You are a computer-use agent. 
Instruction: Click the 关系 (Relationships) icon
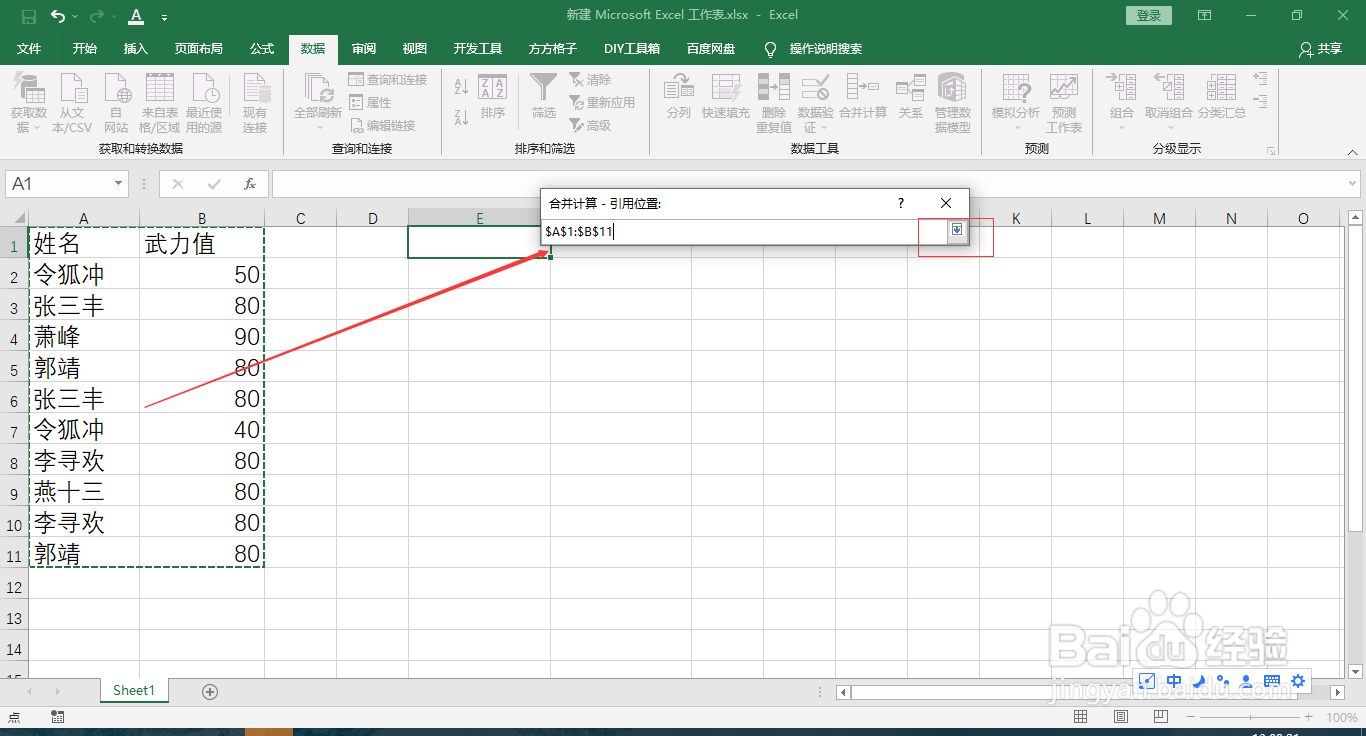pos(911,100)
